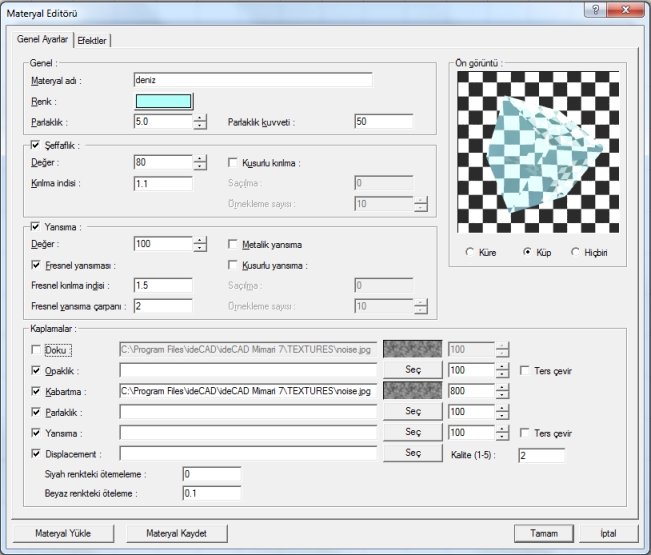Click the Yansıma Değer field showing 100
651x555 pixels.
click(x=163, y=244)
